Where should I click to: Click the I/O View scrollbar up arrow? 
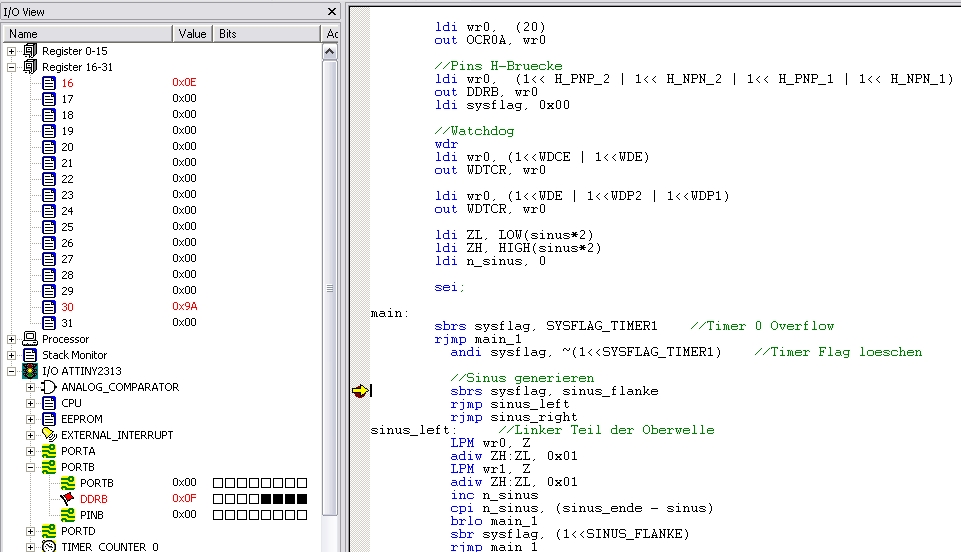click(x=330, y=51)
